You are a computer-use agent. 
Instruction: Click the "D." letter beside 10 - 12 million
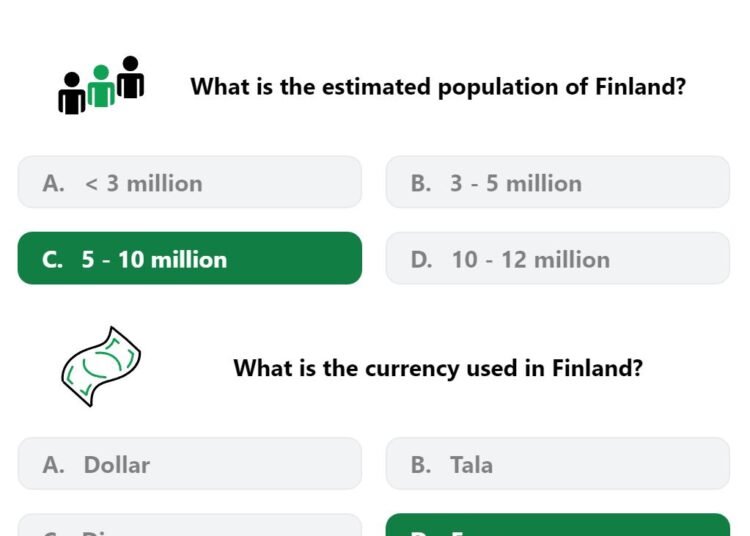pyautogui.click(x=421, y=260)
